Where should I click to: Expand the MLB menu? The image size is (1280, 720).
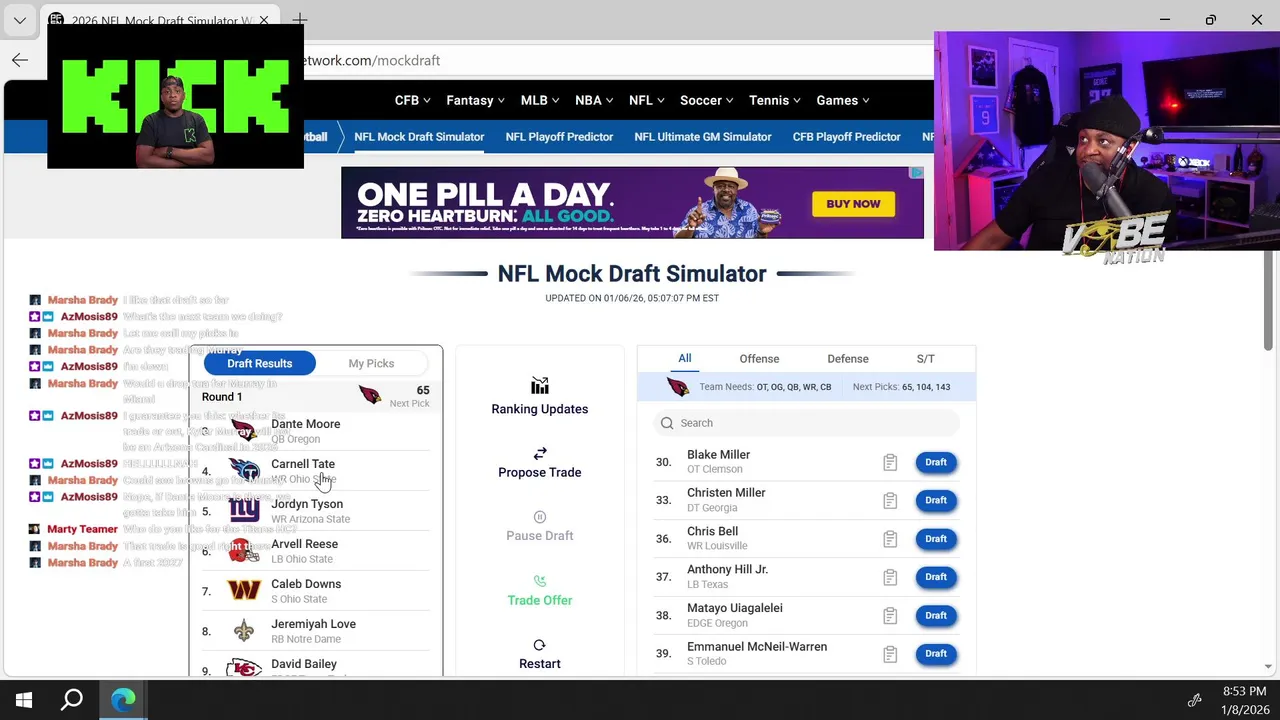pos(540,100)
